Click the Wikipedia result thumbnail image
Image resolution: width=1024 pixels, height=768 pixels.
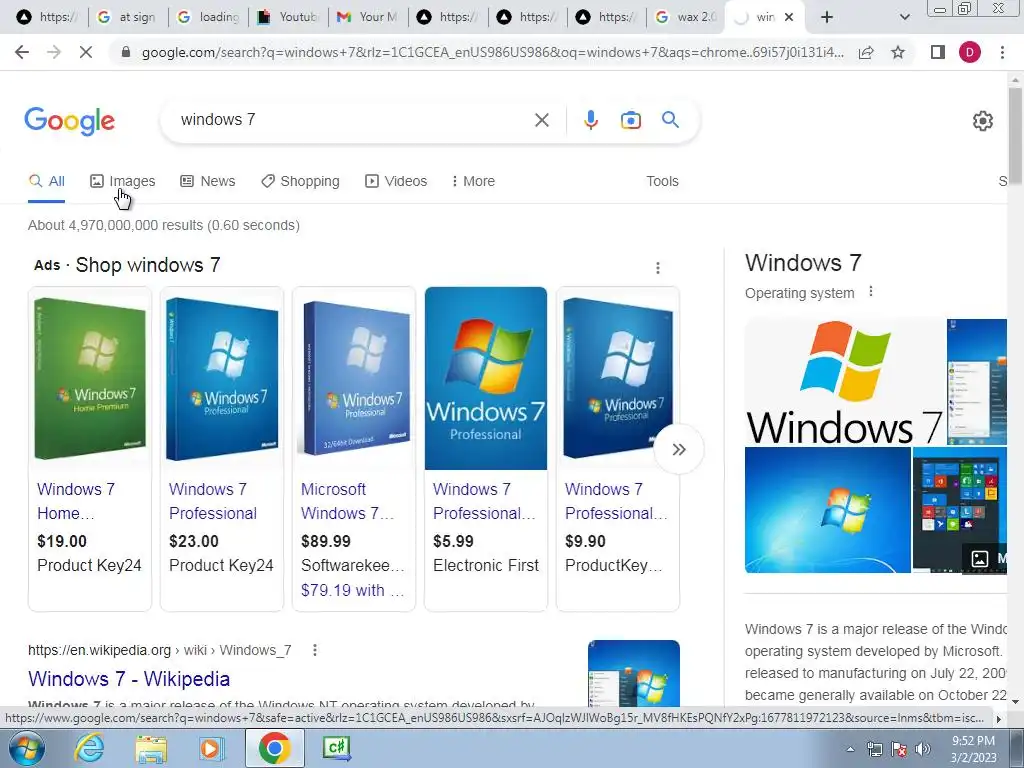pos(633,673)
